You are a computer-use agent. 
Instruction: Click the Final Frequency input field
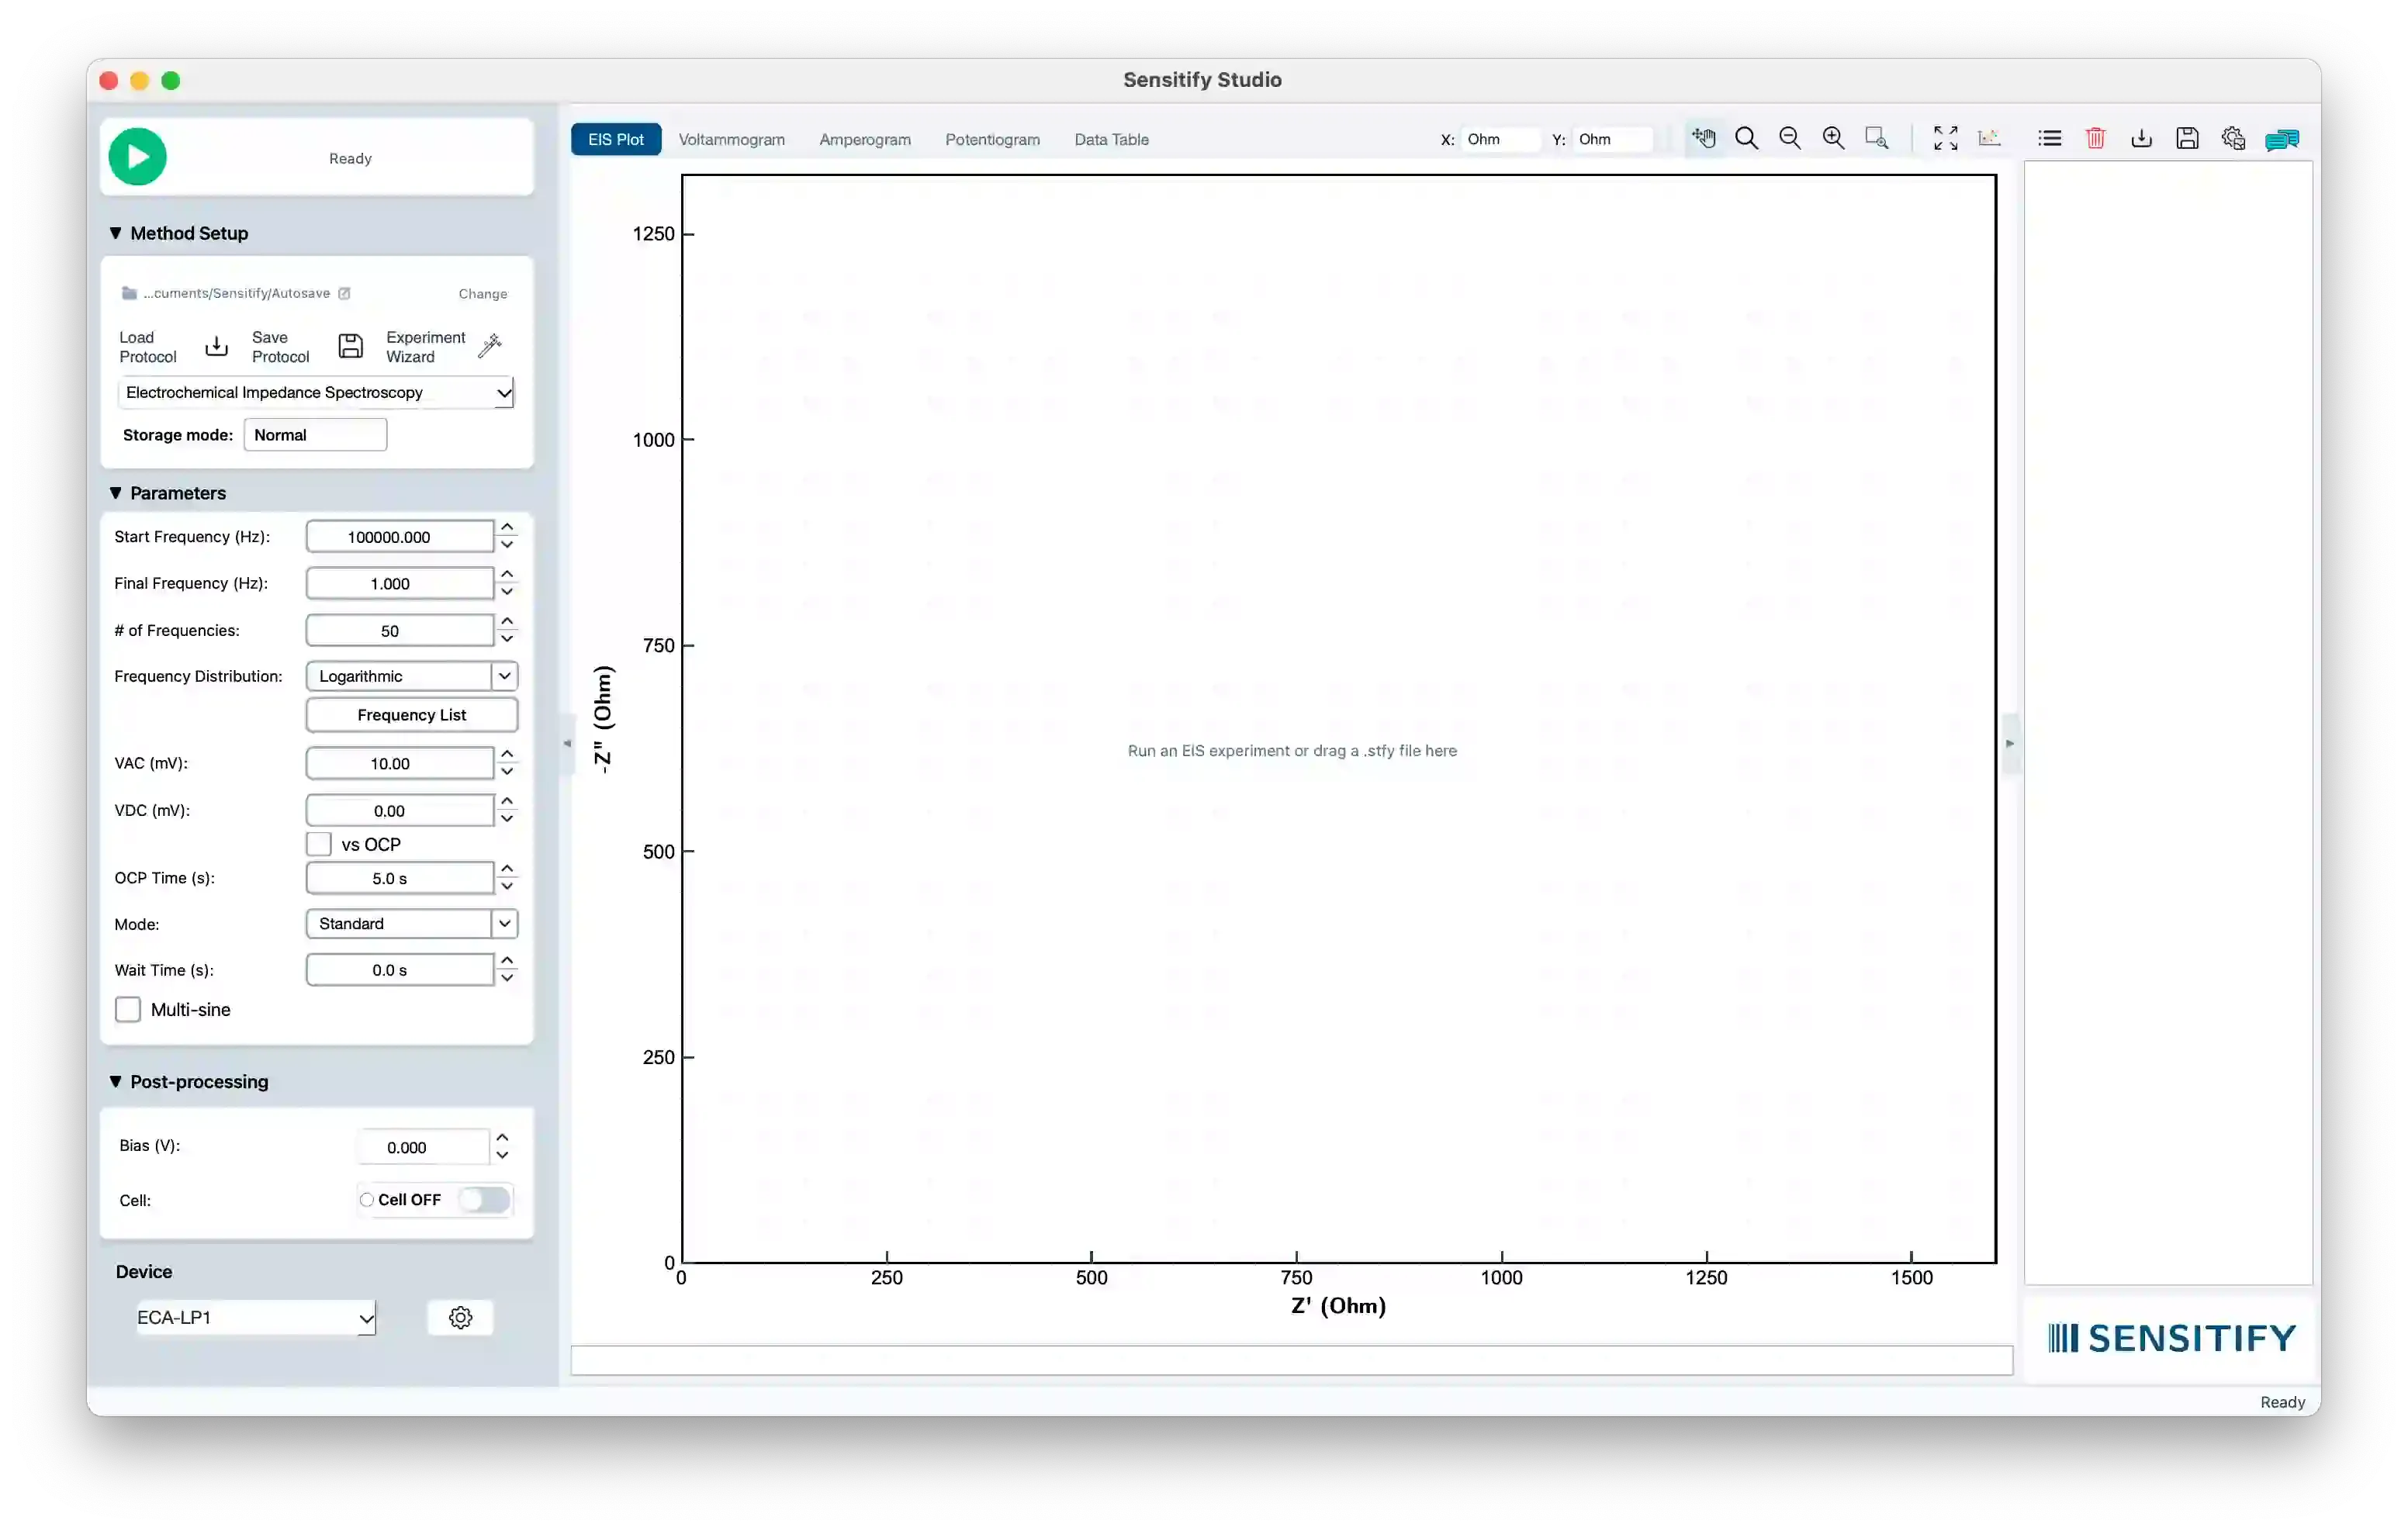click(399, 584)
